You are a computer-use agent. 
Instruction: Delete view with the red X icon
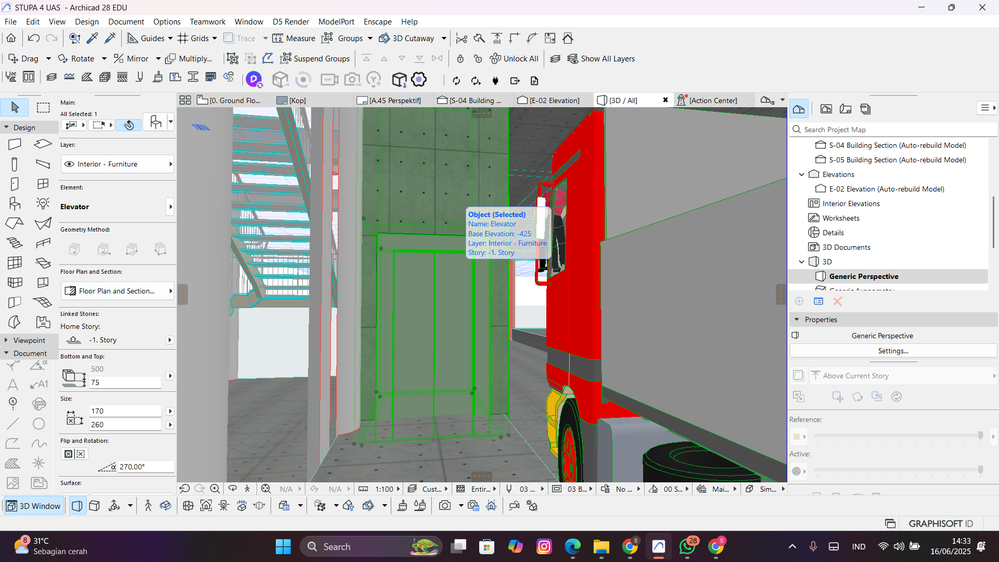(838, 301)
